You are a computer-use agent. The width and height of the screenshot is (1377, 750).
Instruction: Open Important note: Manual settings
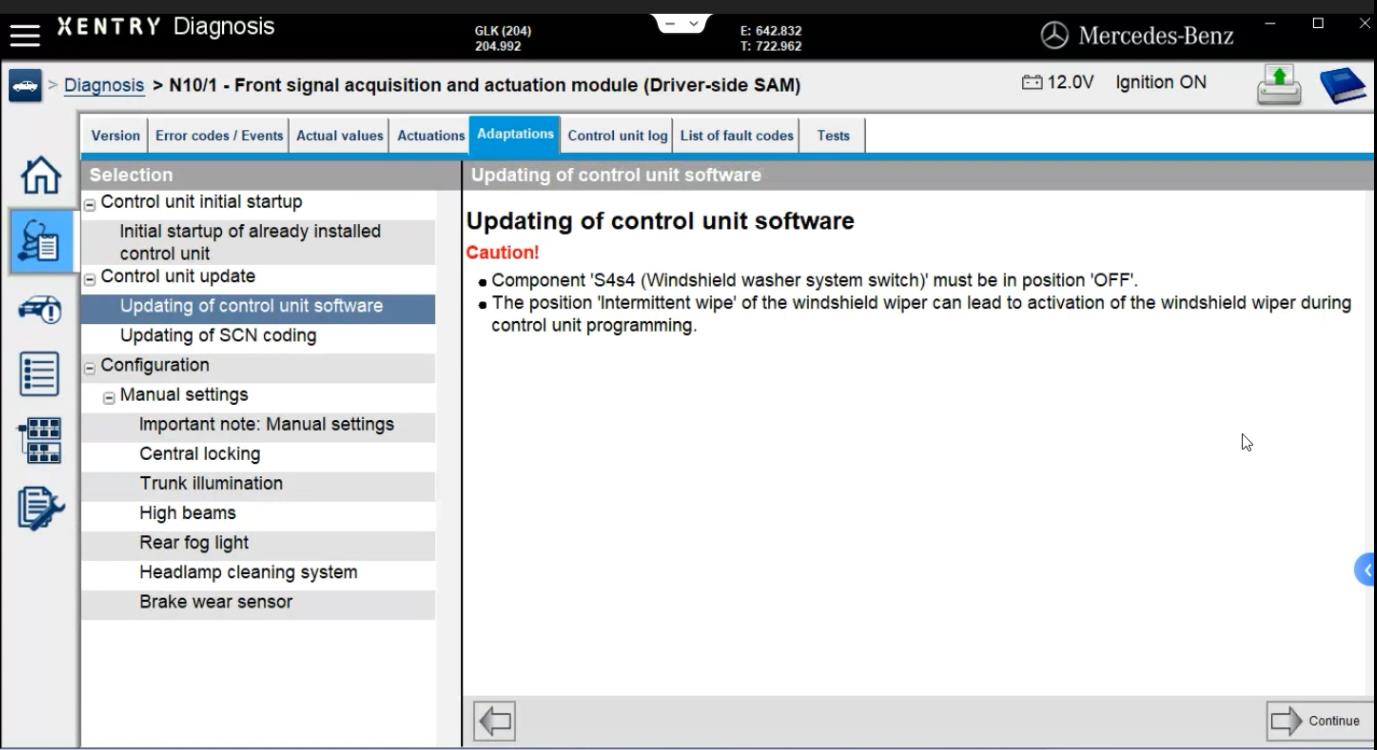(258, 426)
